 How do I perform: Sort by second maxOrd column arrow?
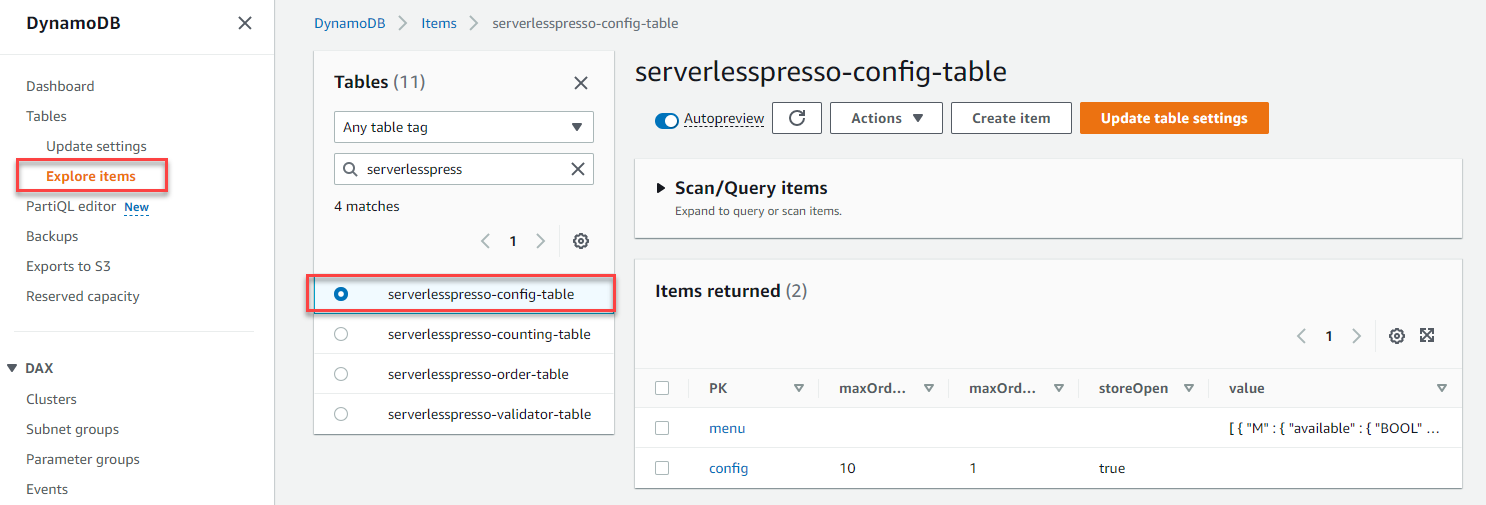click(x=1059, y=388)
